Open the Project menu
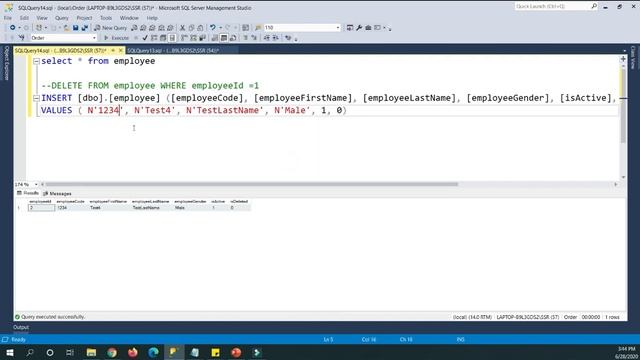Viewport: 640px width, 360px height. pyautogui.click(x=84, y=18)
